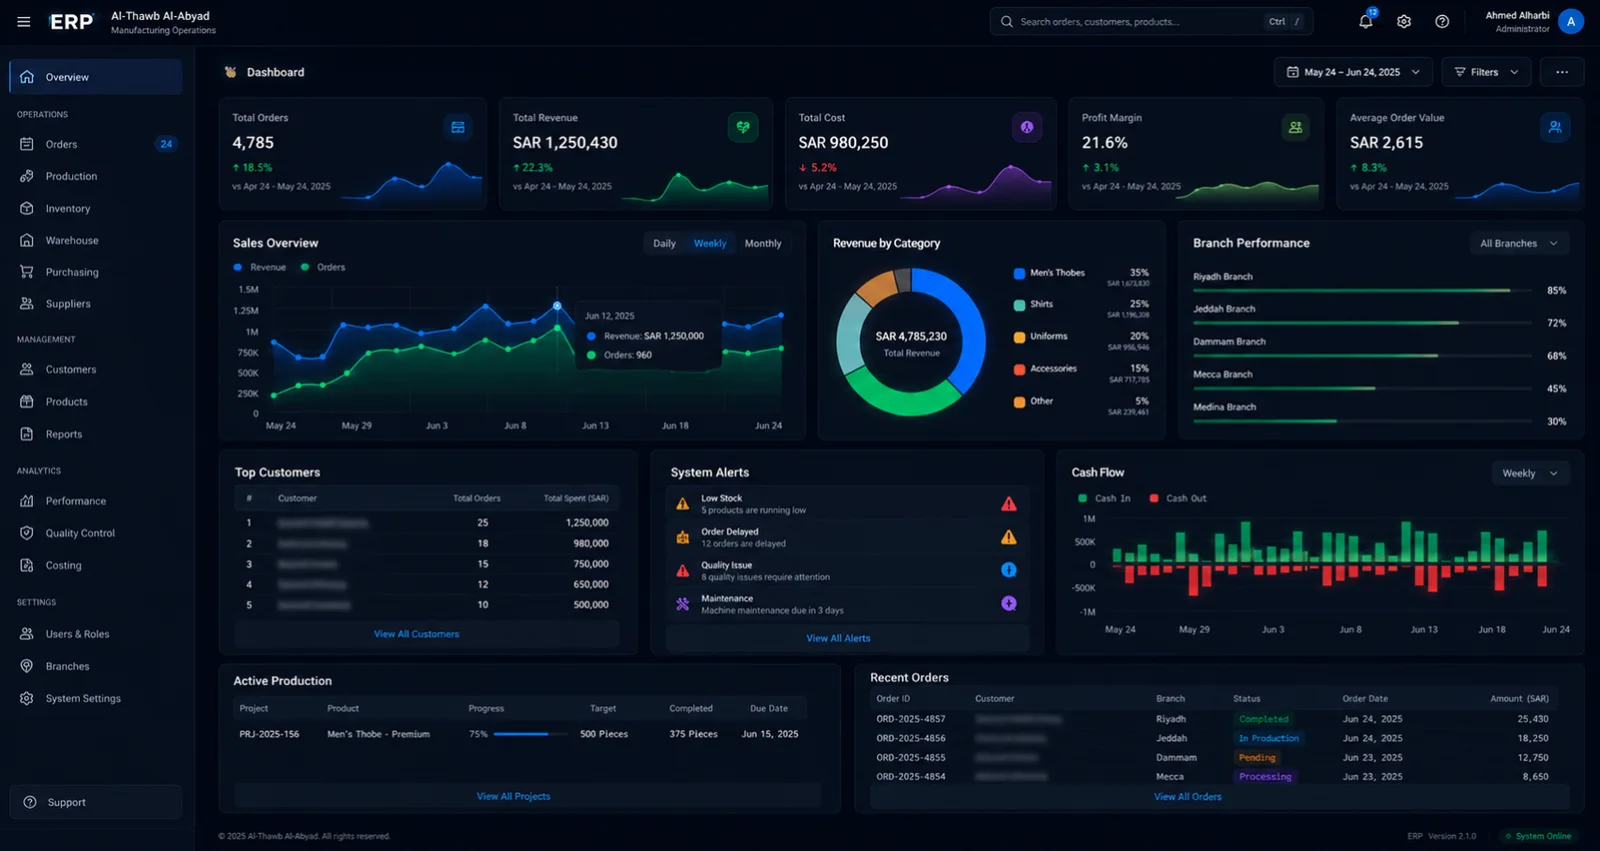Image resolution: width=1600 pixels, height=851 pixels.
Task: Click the Low Stock red warning icon
Action: tap(1009, 504)
